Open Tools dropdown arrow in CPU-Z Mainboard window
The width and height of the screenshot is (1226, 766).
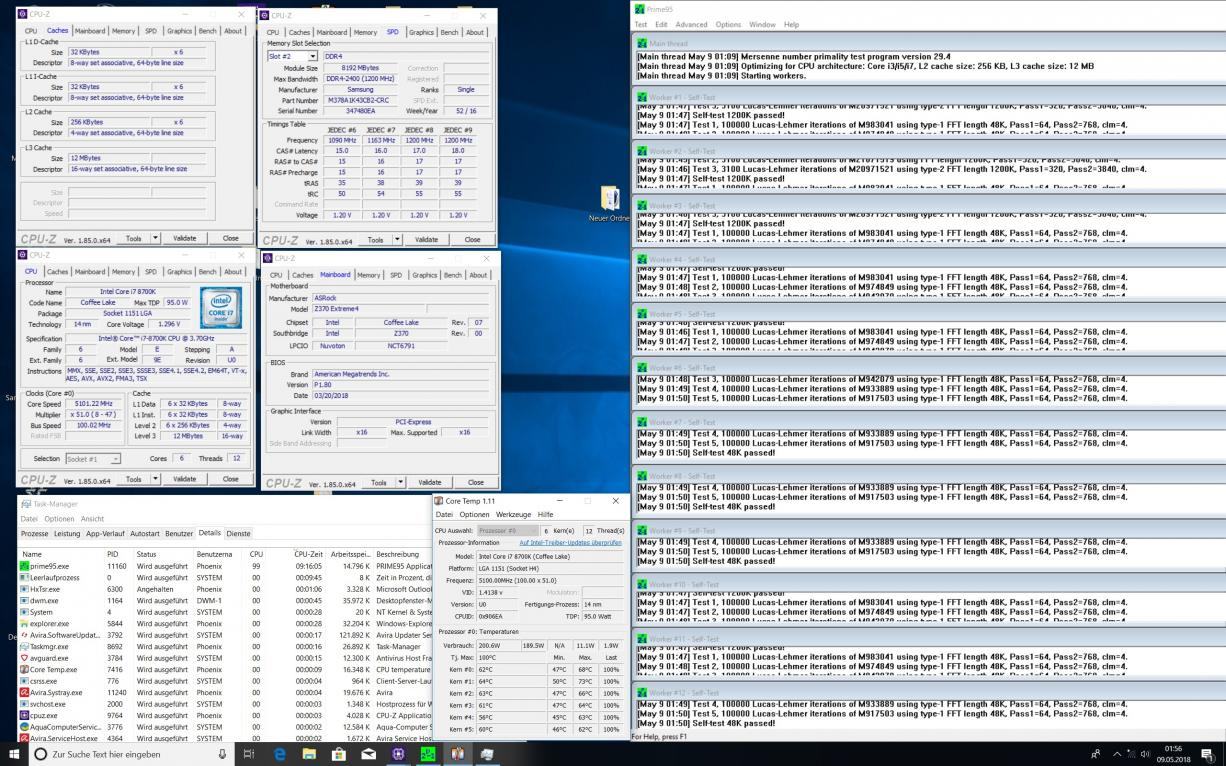[x=400, y=482]
